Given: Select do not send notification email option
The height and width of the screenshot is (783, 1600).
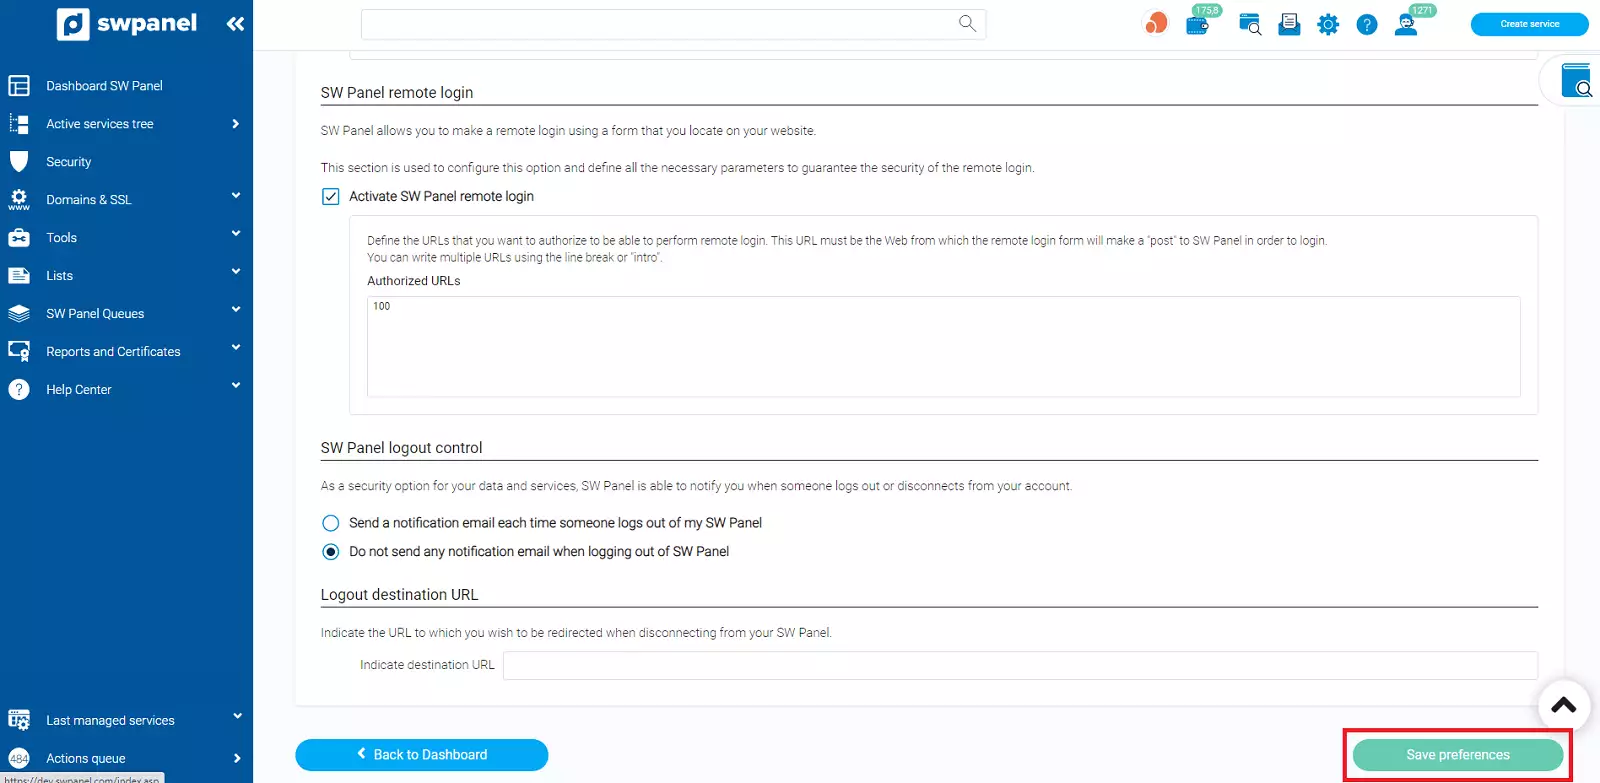Looking at the screenshot, I should point(331,552).
